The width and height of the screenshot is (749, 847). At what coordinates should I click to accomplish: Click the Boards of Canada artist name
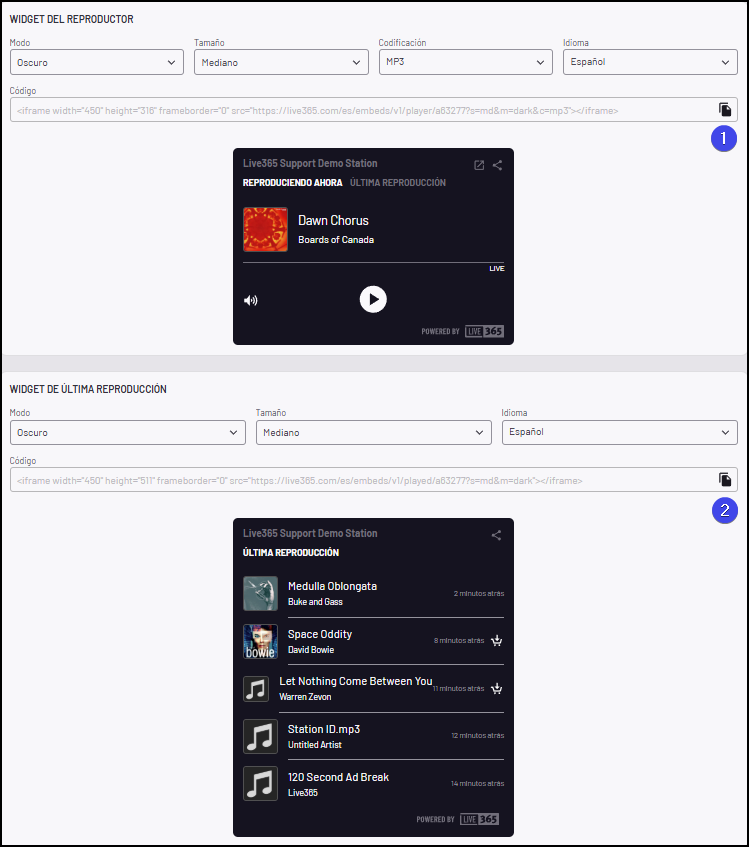[x=336, y=240]
